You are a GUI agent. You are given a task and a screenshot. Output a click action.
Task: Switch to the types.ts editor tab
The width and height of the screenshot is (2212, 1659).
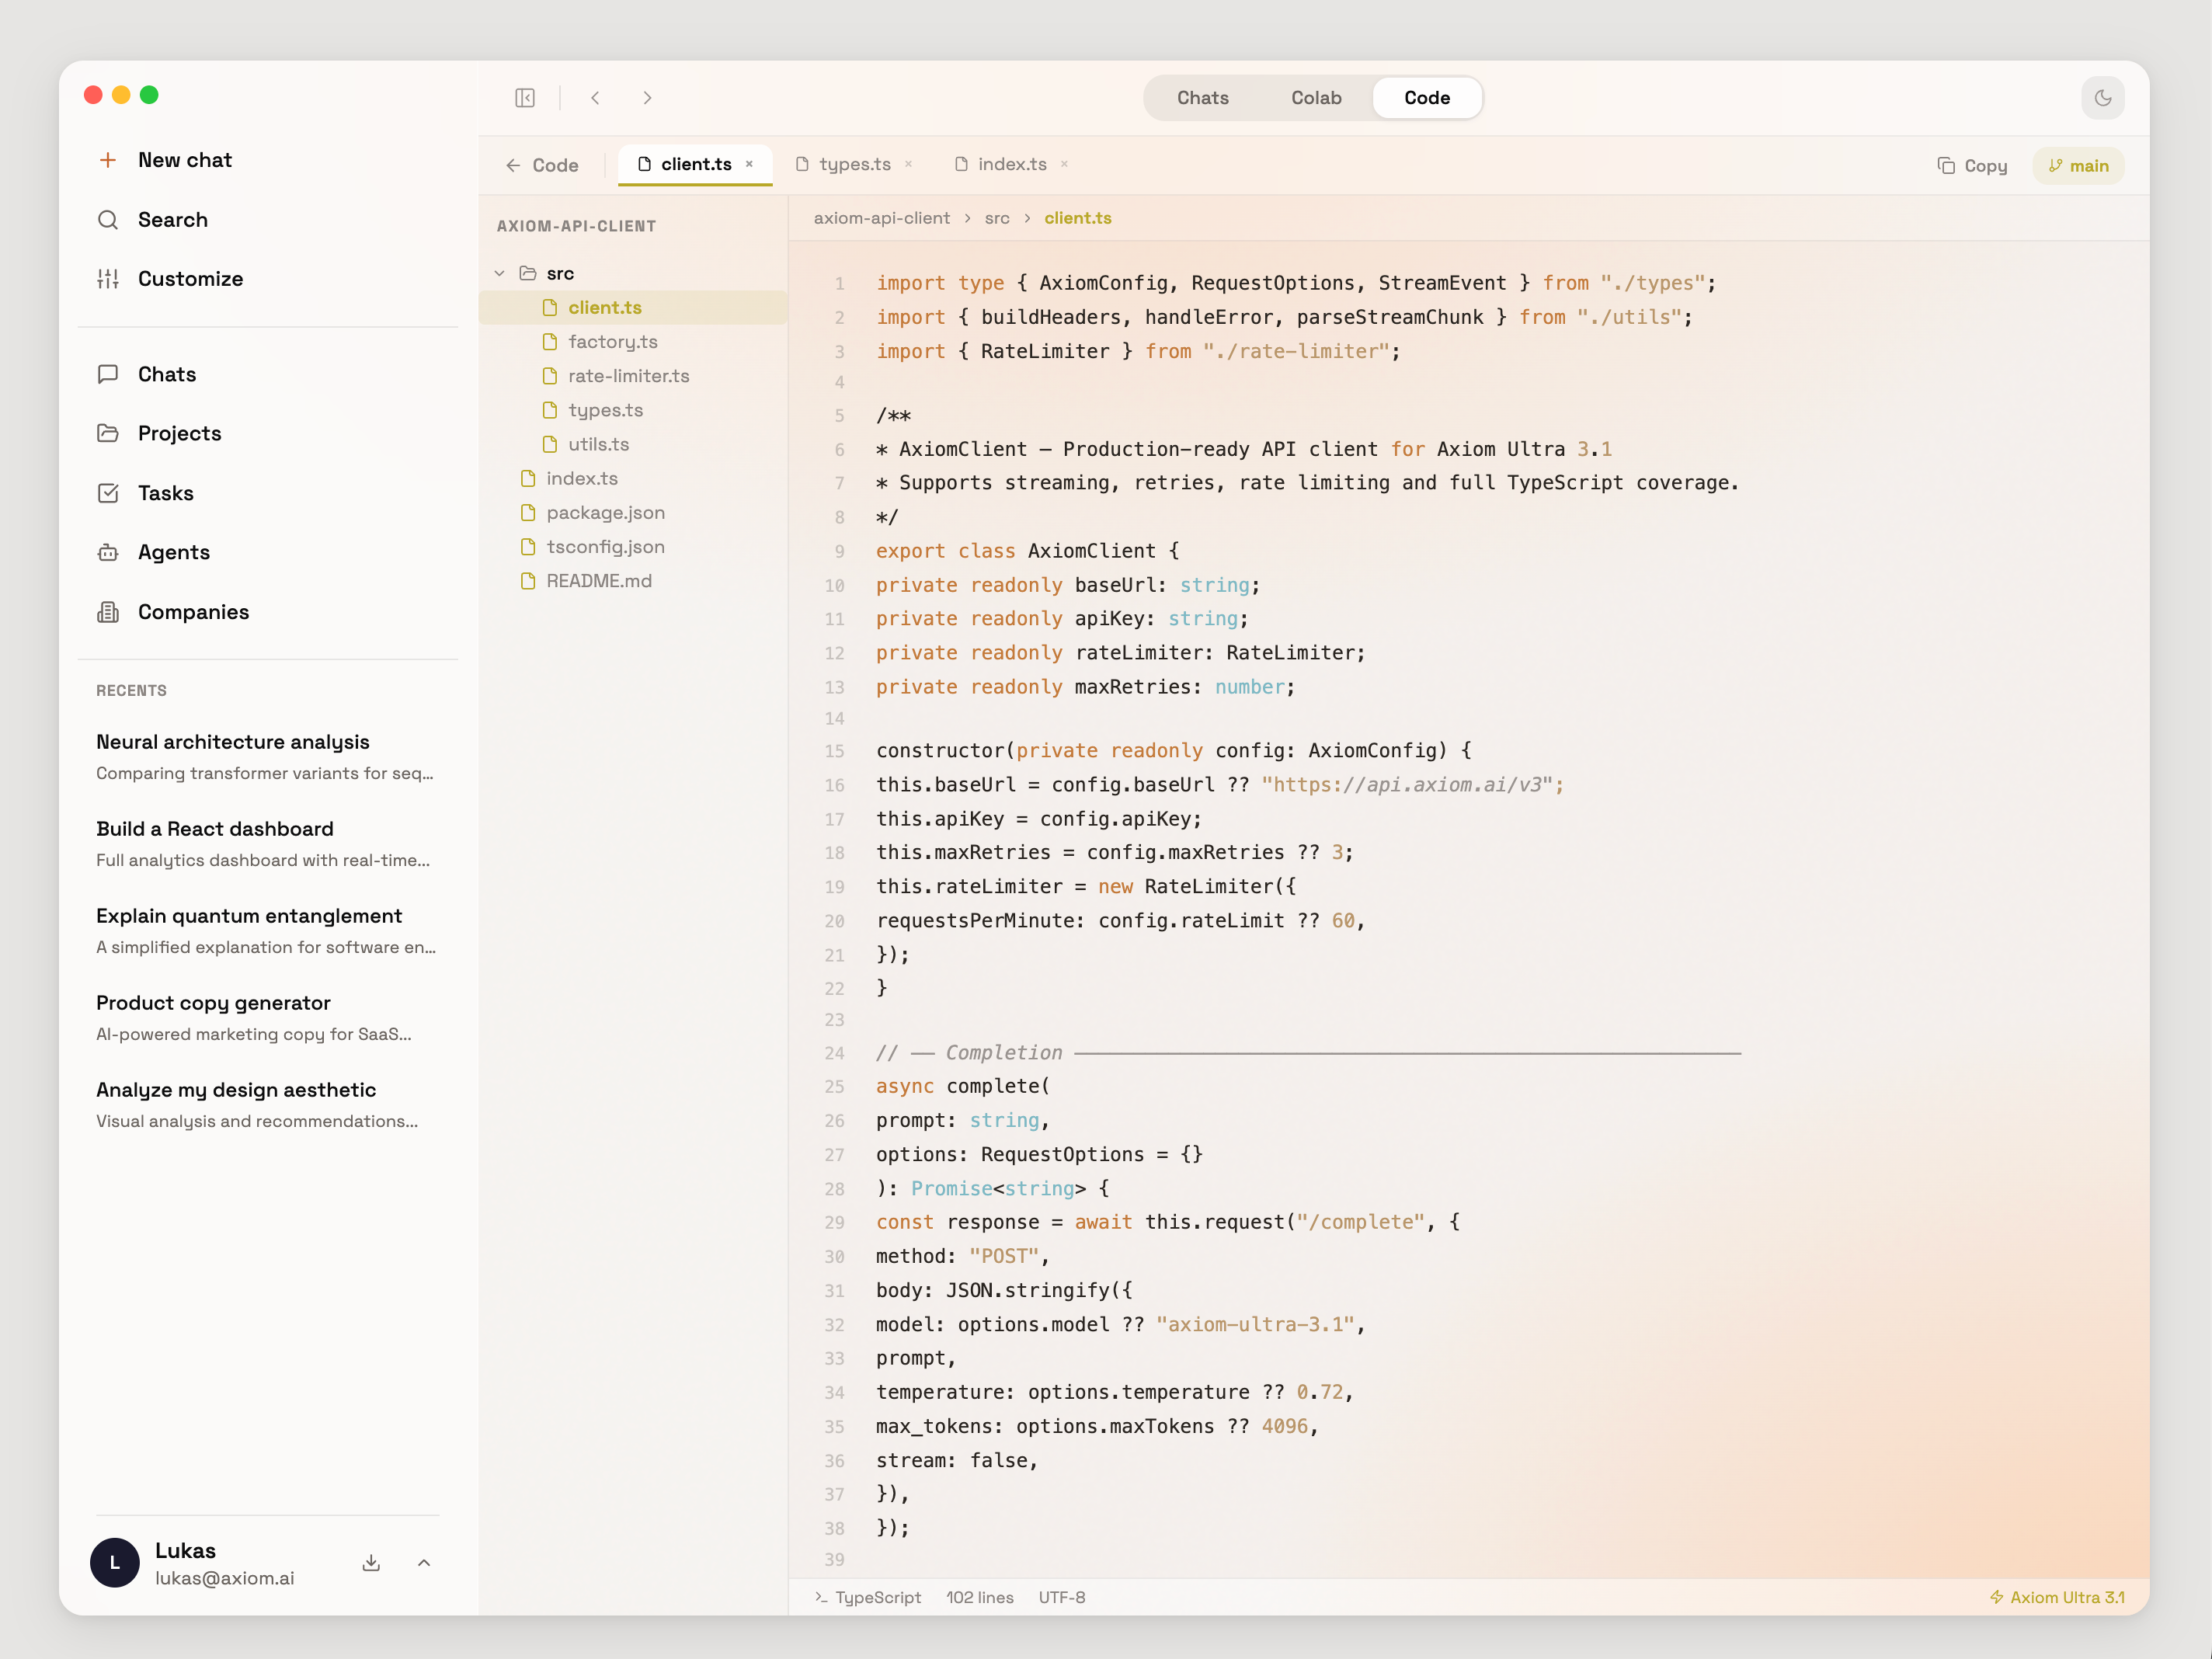point(853,163)
